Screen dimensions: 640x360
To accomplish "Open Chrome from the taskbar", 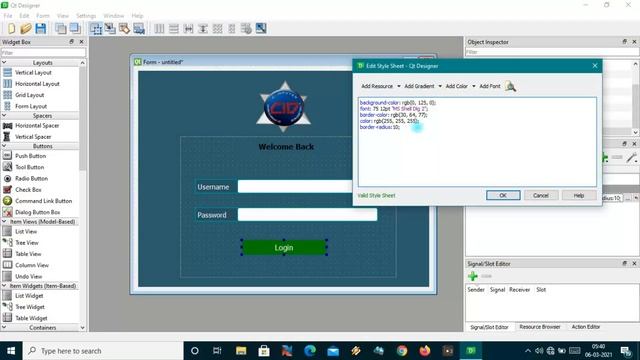I will (402, 351).
